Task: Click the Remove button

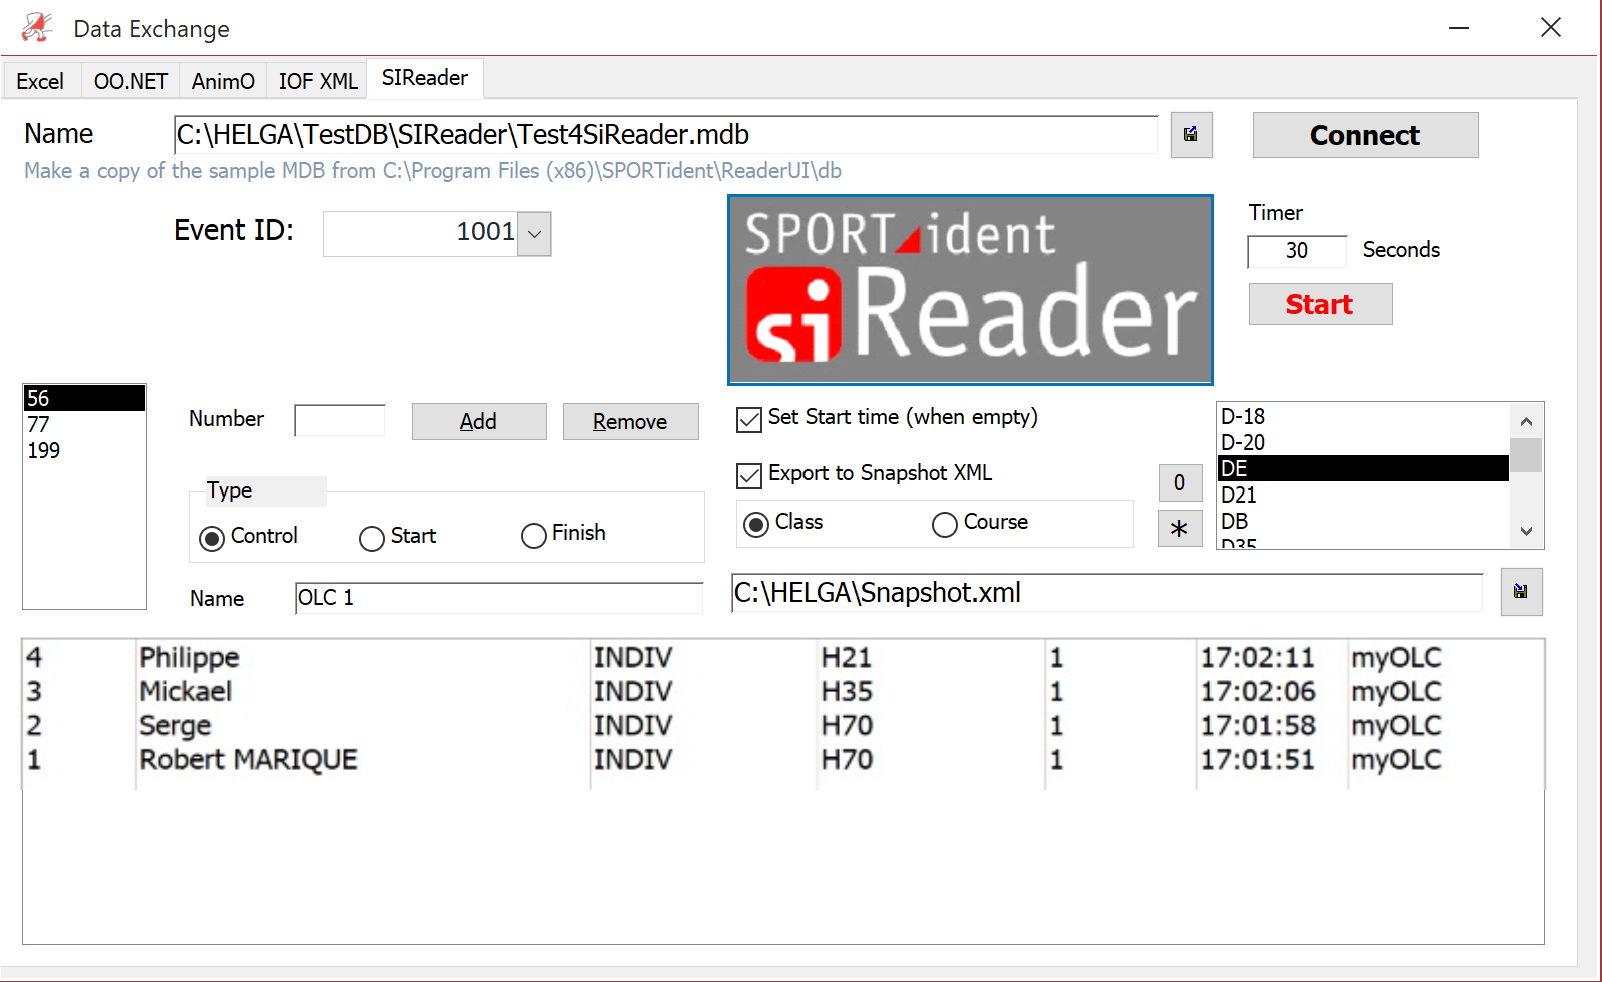Action: click(x=630, y=422)
